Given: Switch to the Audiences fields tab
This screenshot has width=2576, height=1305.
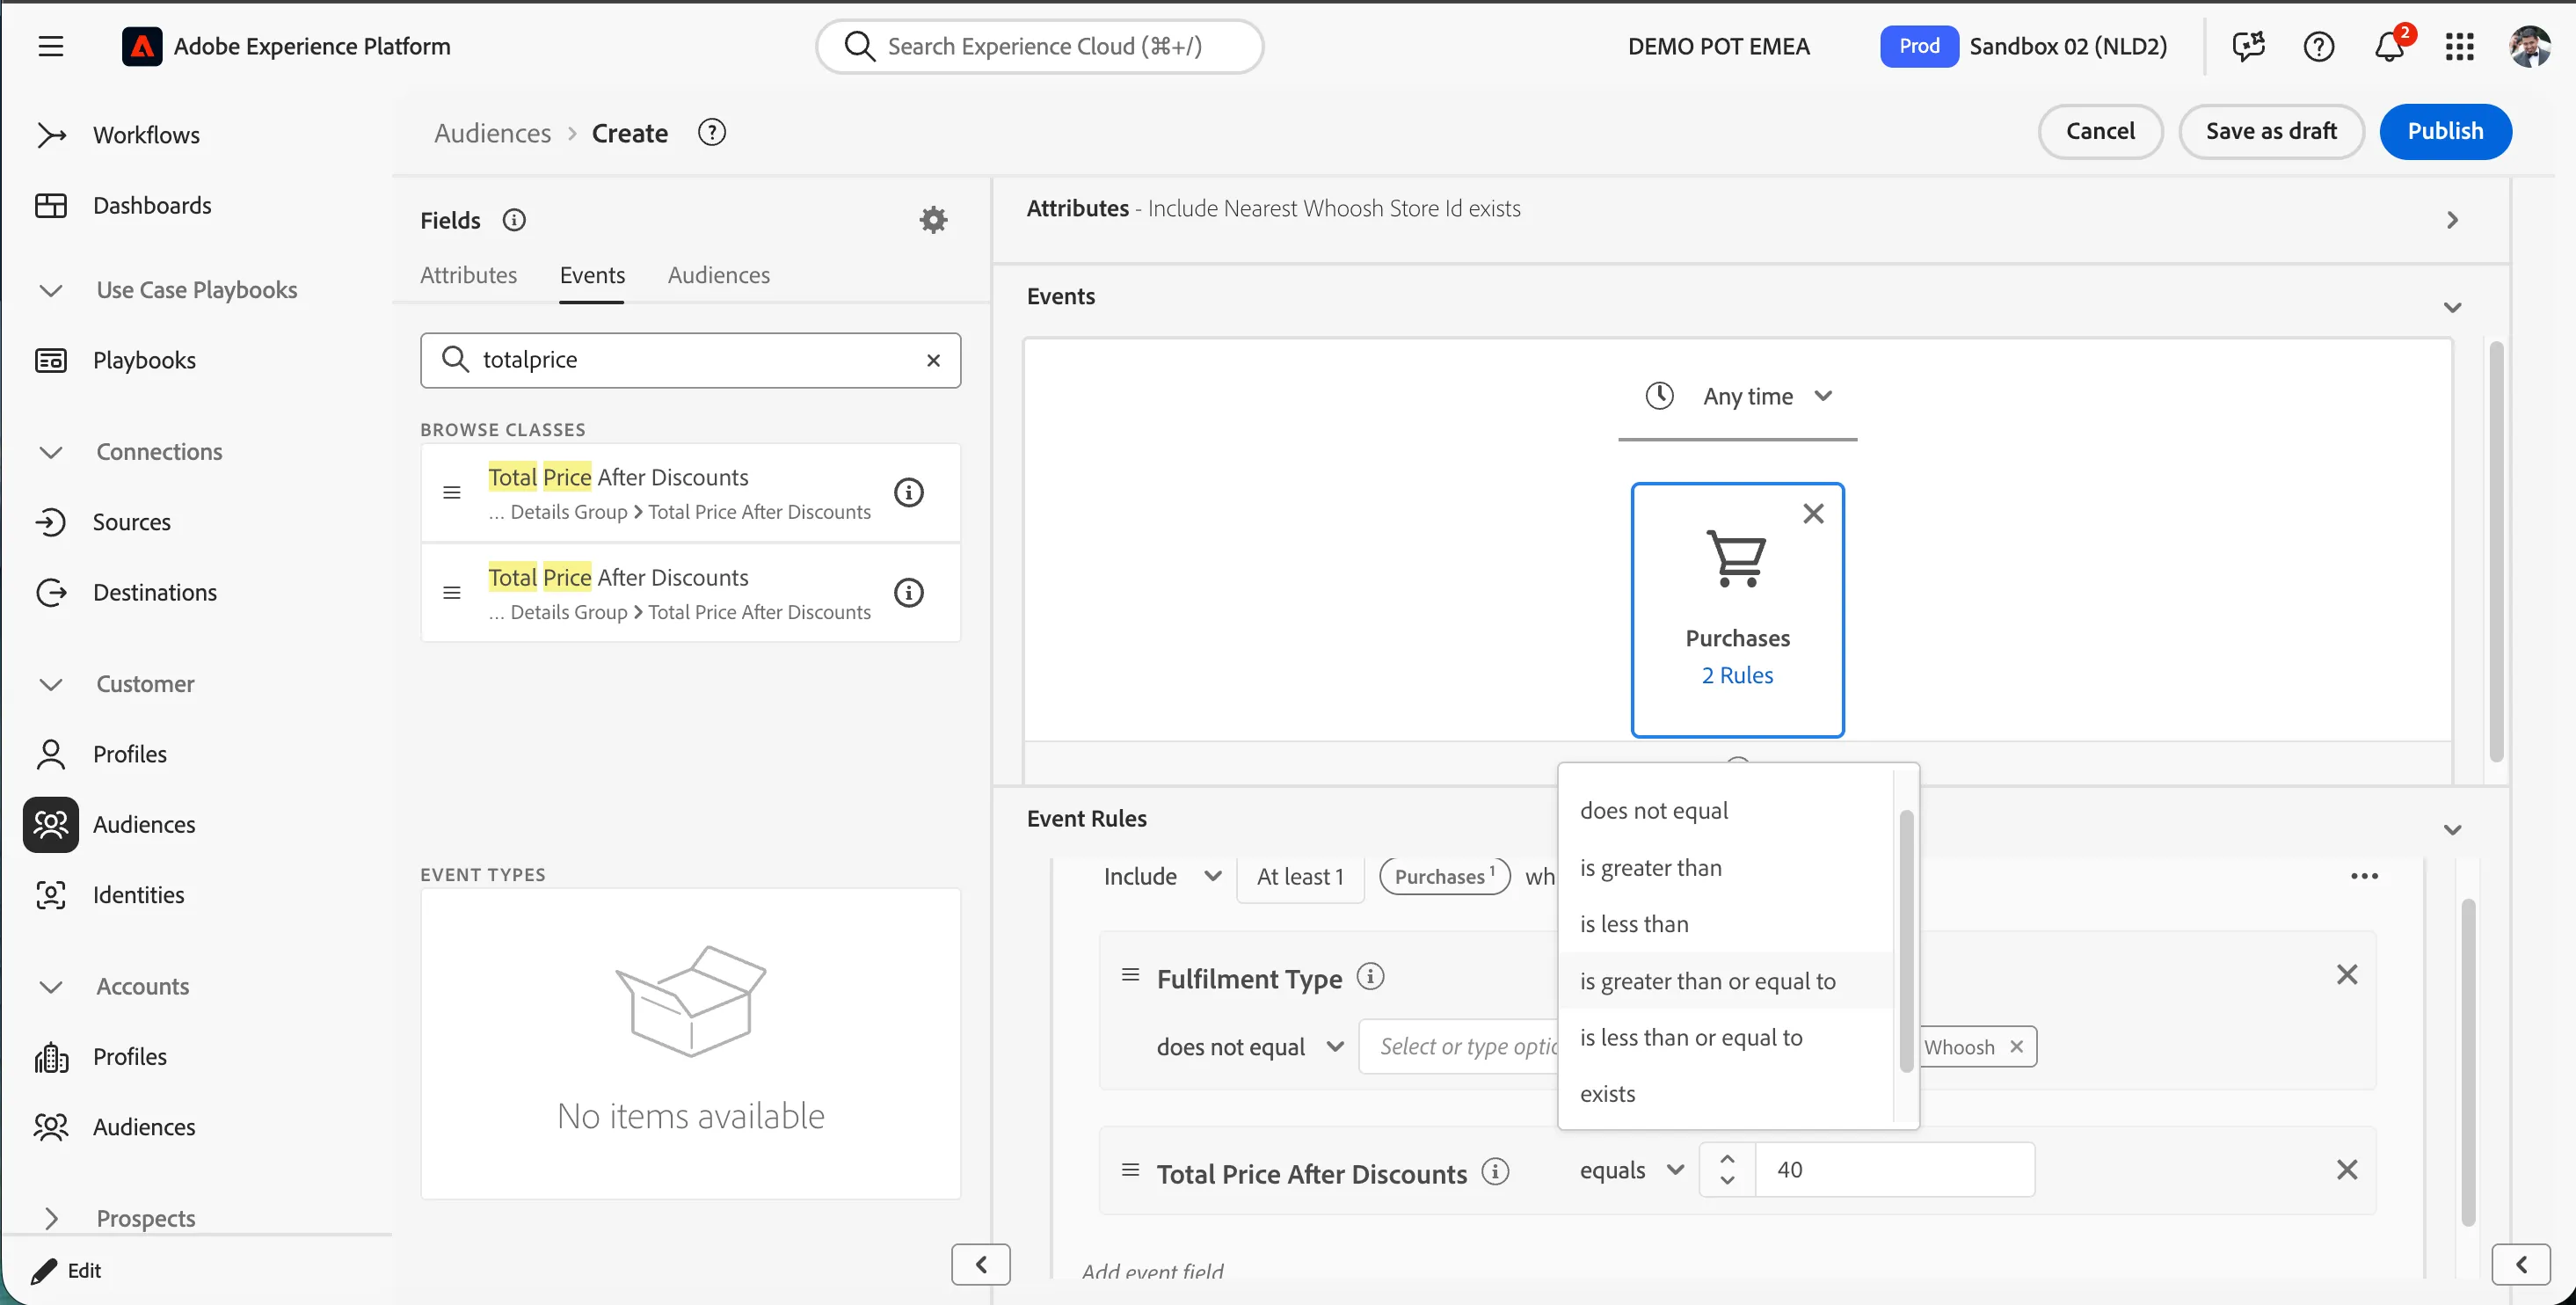Looking at the screenshot, I should pos(719,275).
